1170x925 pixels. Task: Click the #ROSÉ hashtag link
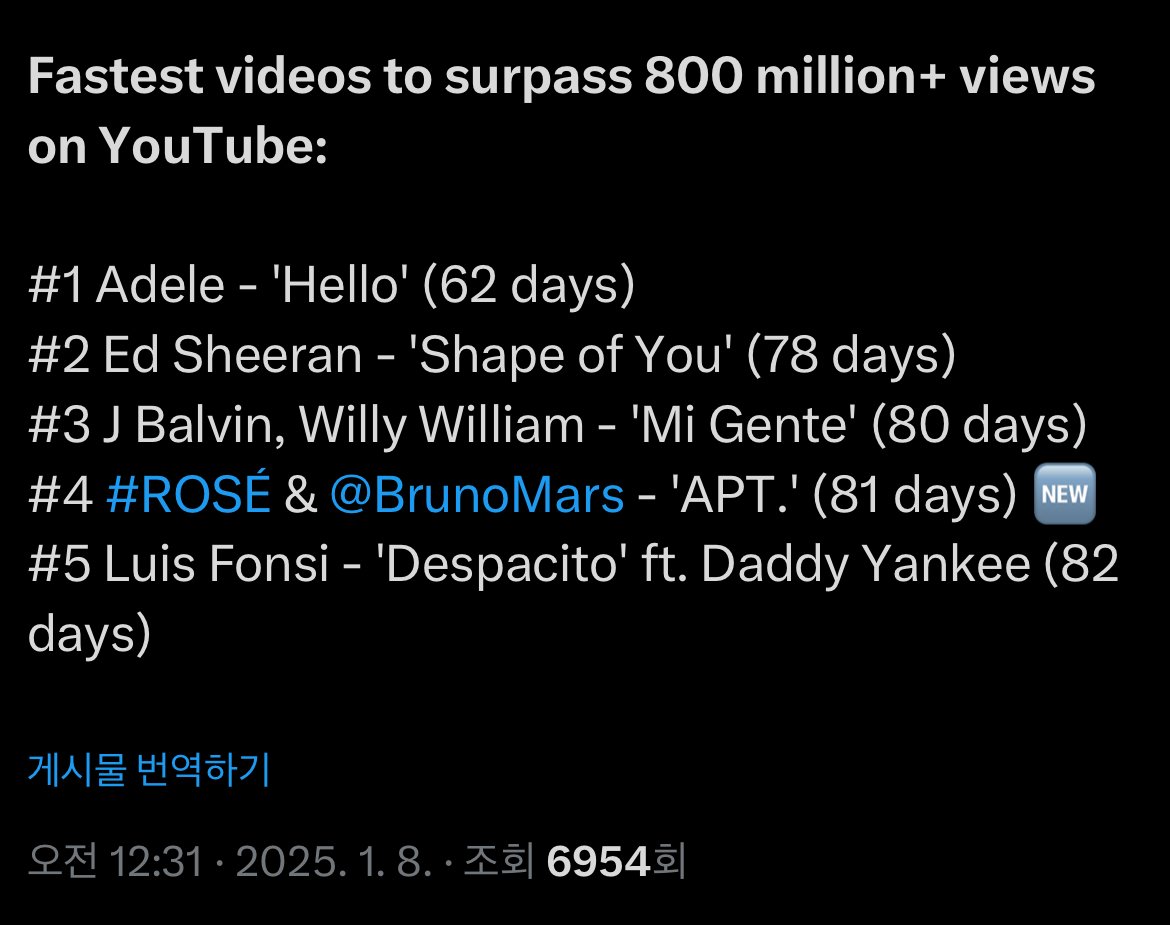(188, 496)
